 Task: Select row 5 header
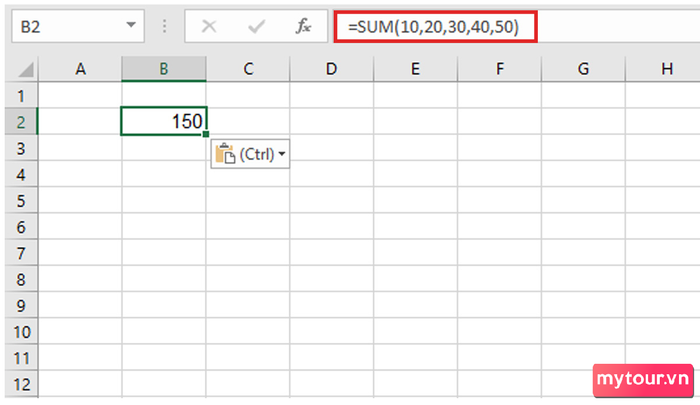21,200
